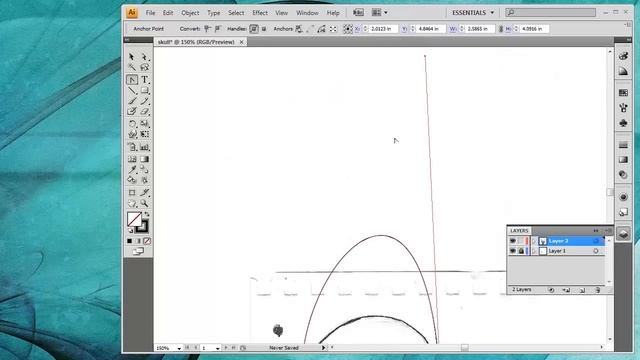Open the Edit menu
This screenshot has width=640, height=360.
[x=168, y=13]
